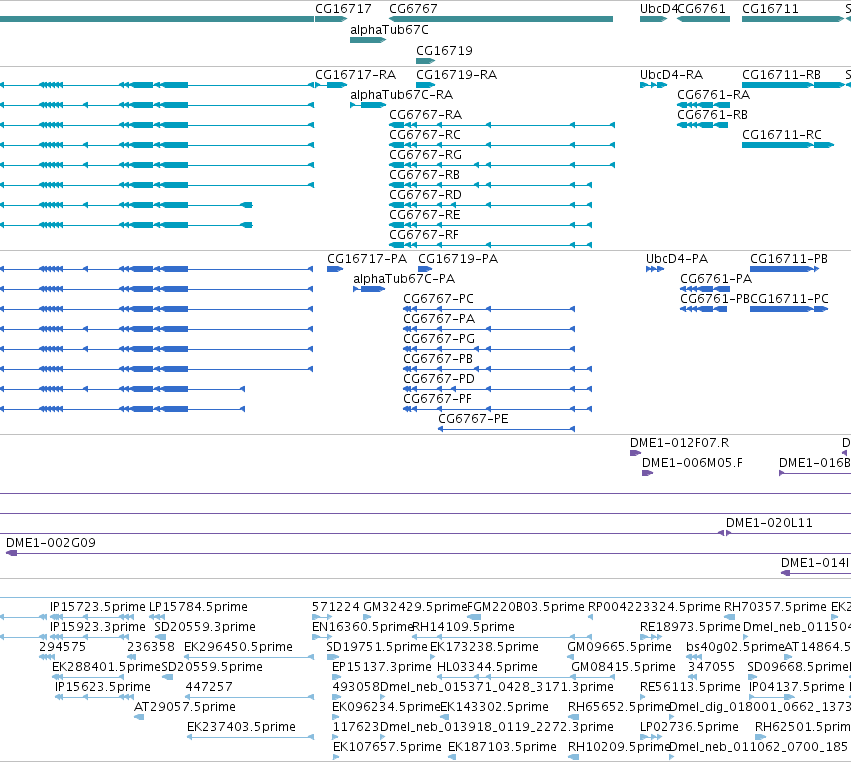Click the CG6767-RD transcript label

pos(426,194)
